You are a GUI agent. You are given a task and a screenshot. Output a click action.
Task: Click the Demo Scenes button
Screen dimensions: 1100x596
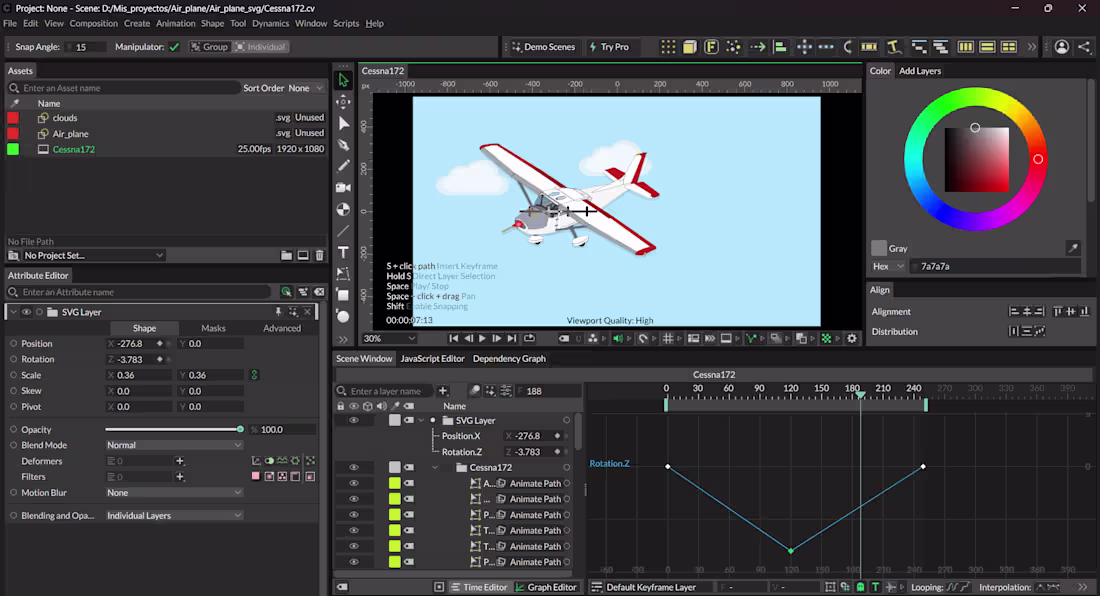tap(543, 47)
